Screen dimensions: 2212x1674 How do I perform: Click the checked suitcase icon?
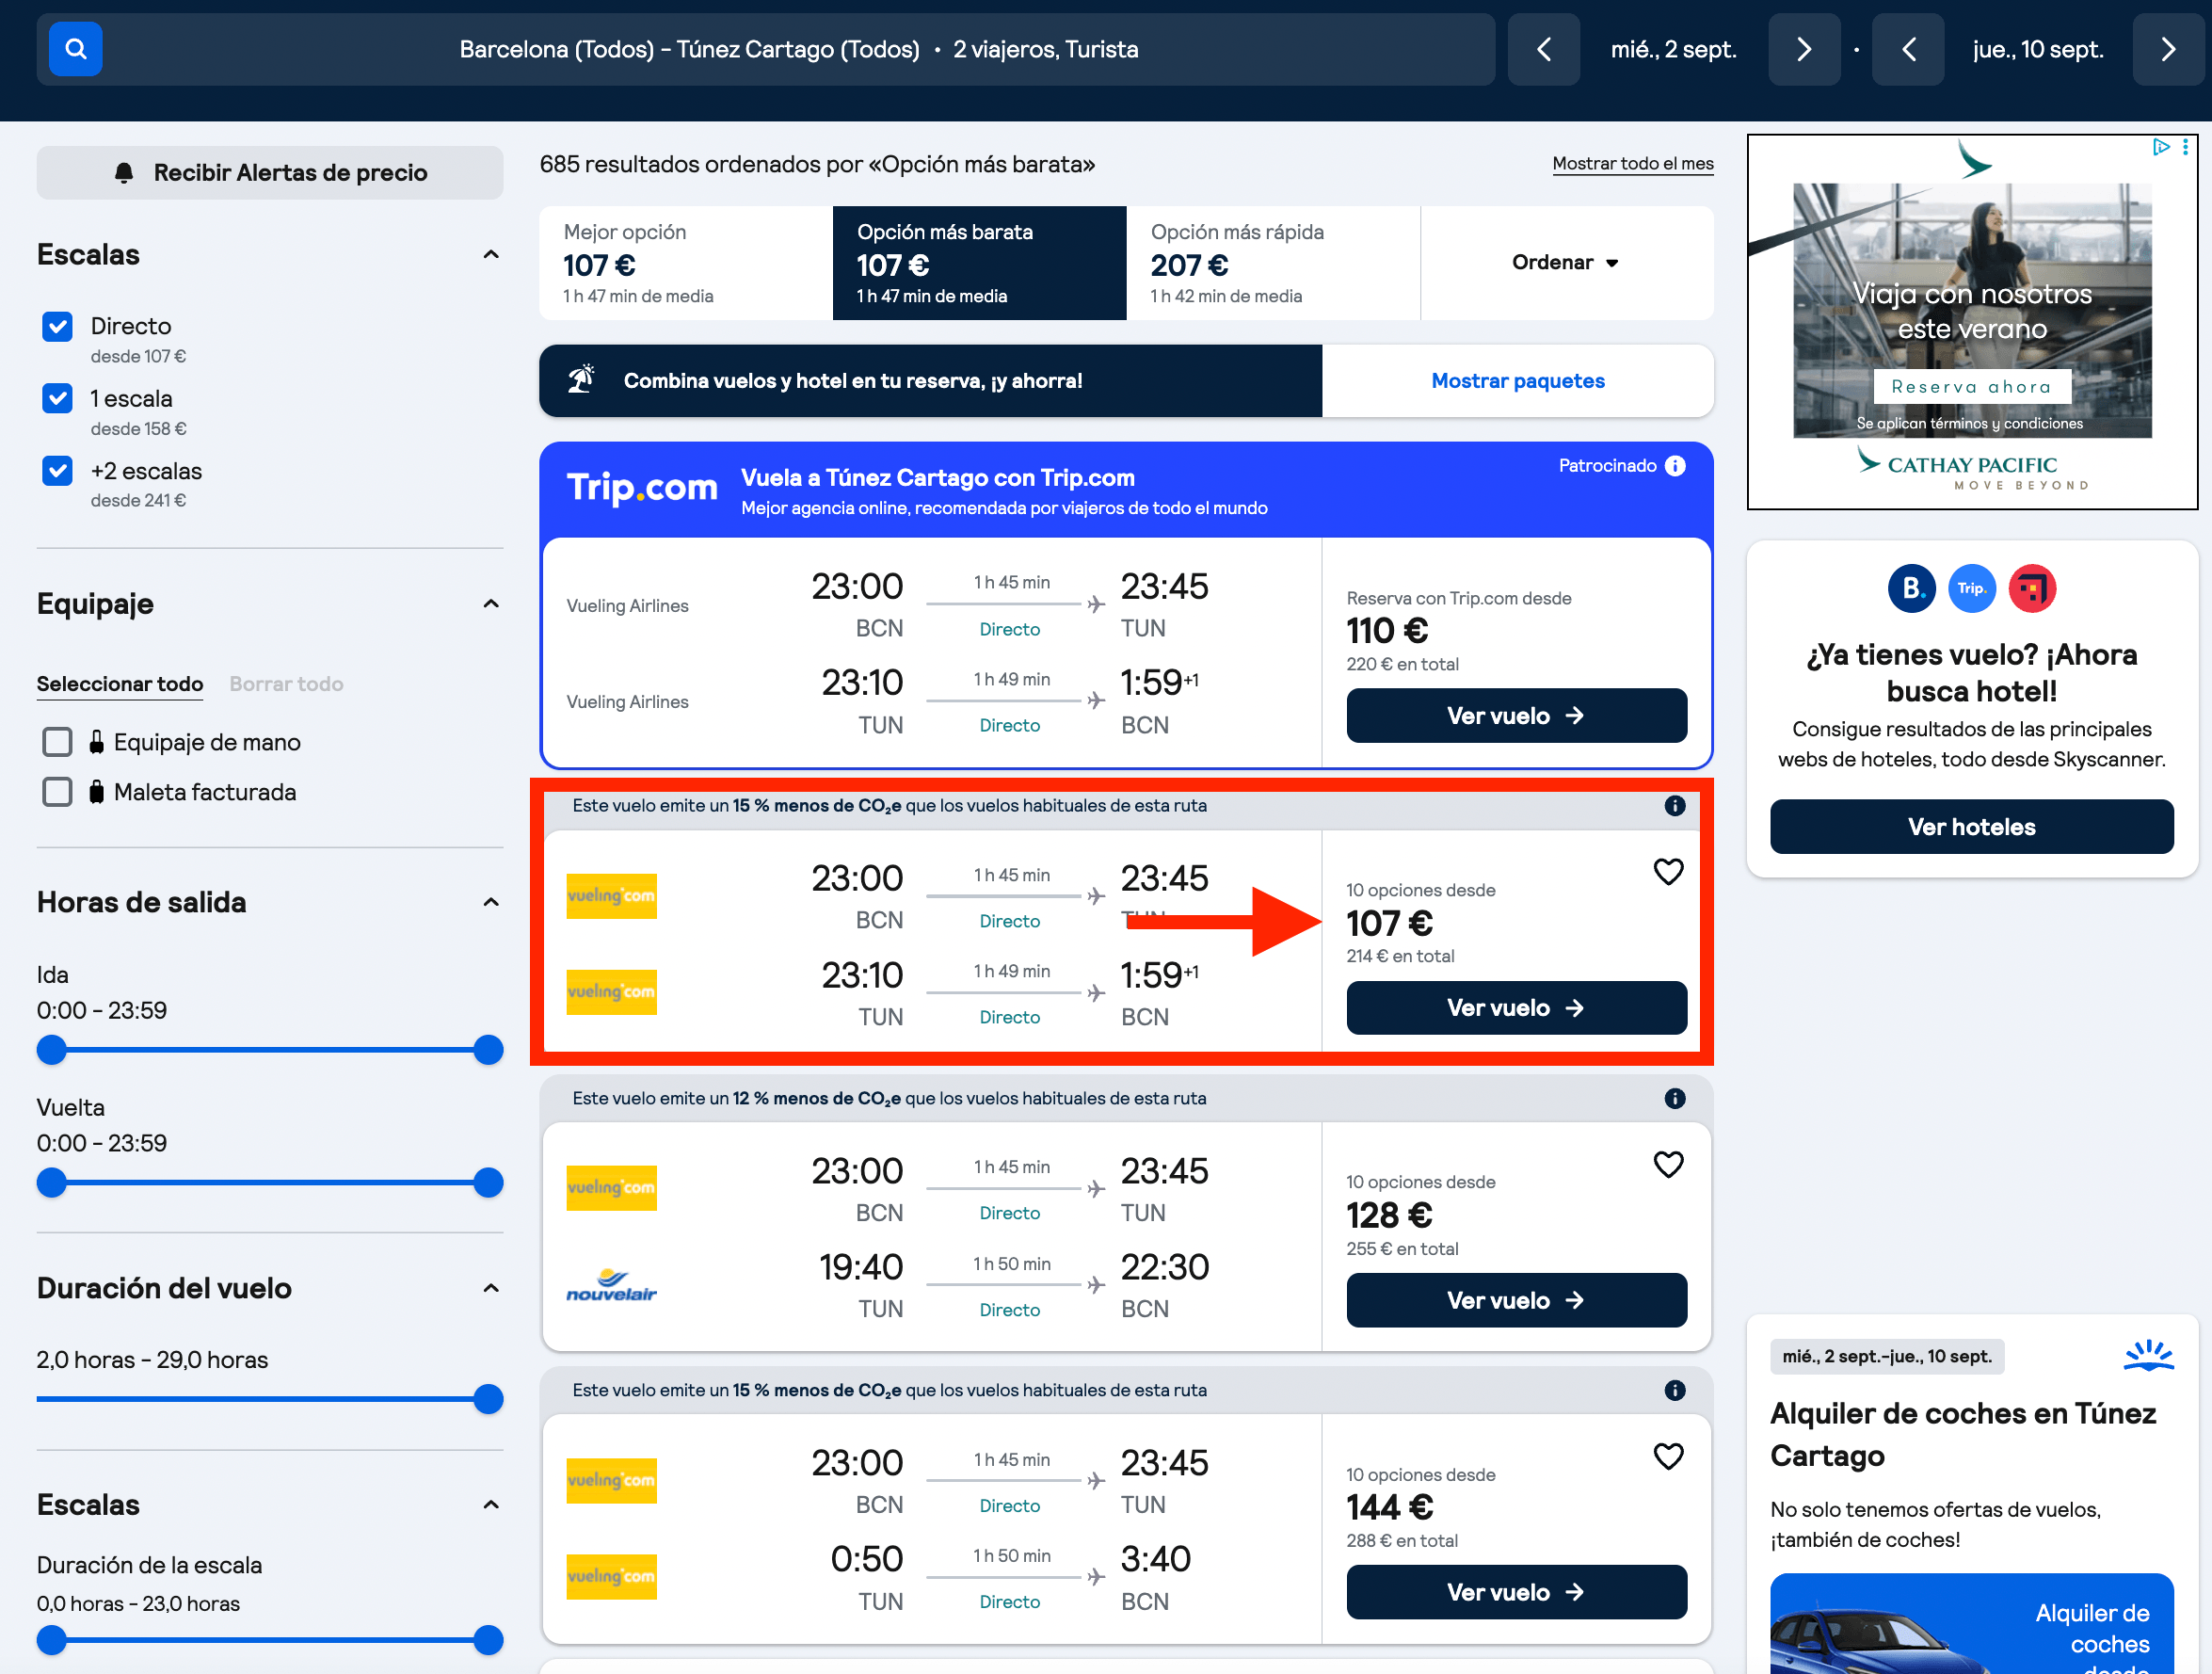[x=96, y=792]
